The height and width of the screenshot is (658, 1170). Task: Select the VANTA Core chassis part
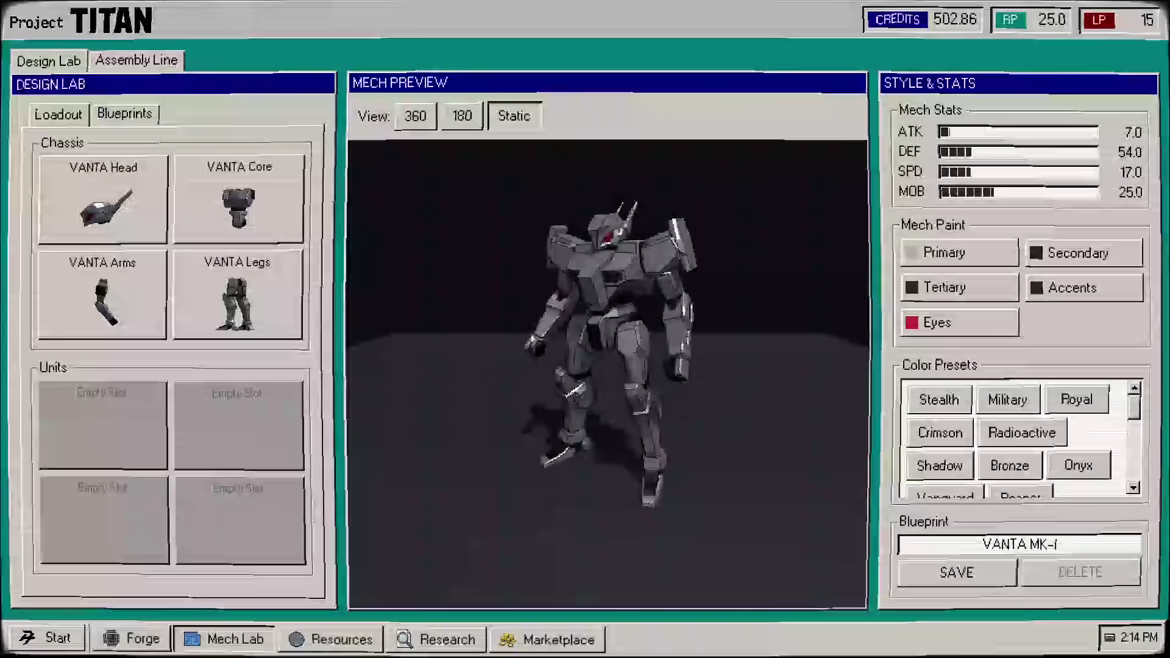click(x=239, y=198)
